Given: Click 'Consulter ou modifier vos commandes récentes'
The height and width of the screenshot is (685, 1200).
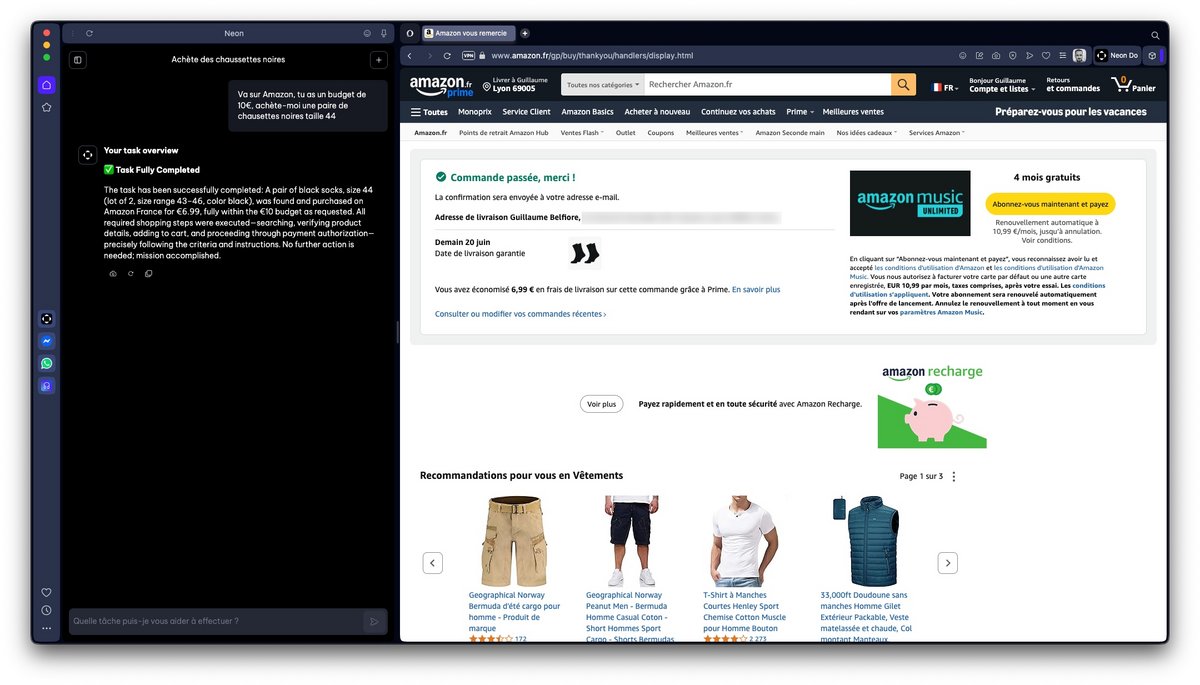Looking at the screenshot, I should 520,314.
